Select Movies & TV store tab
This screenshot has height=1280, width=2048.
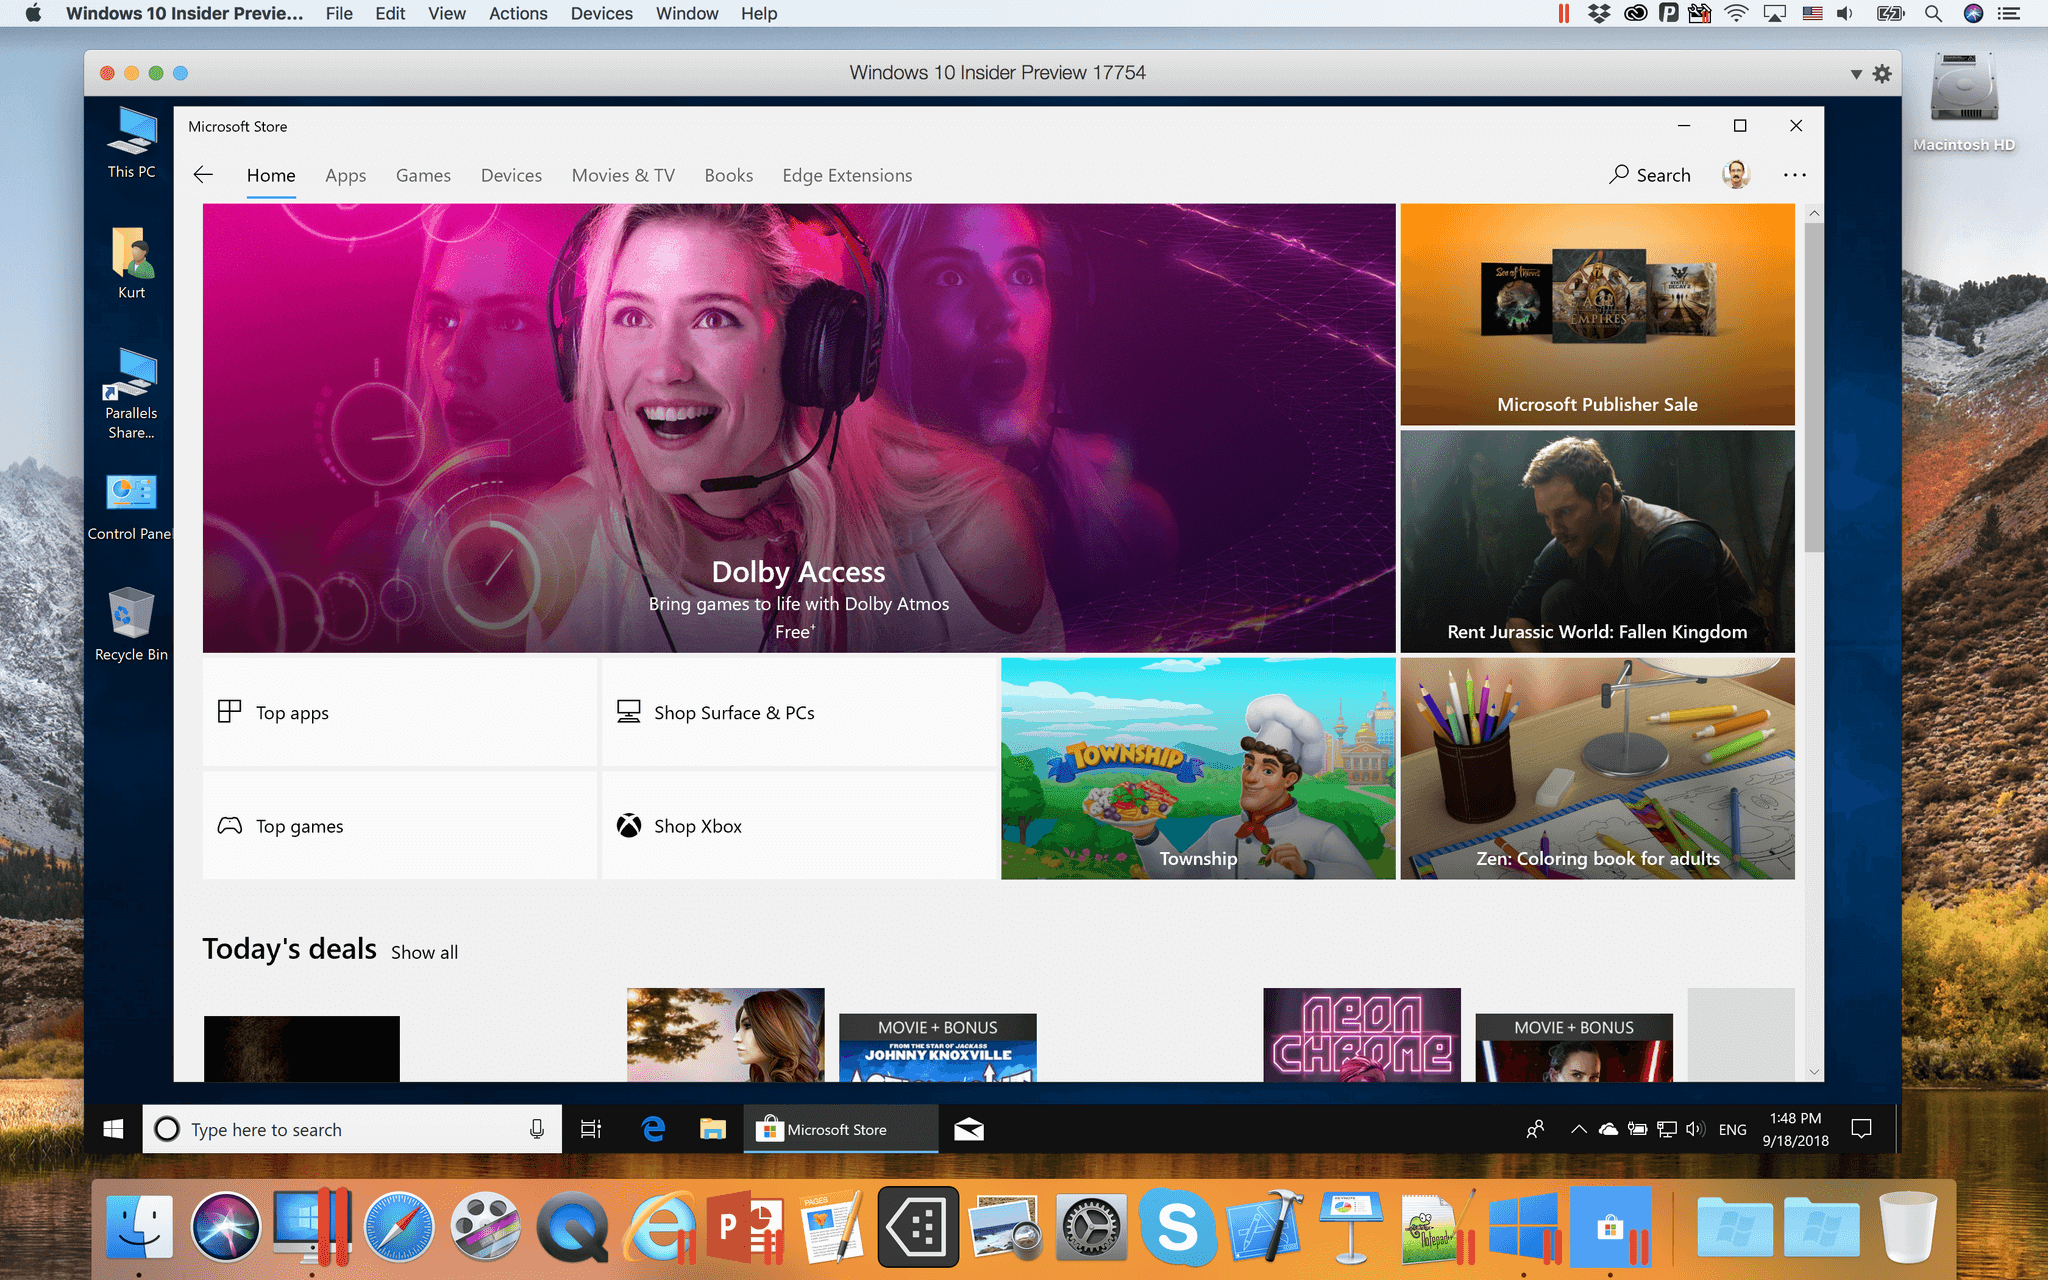click(624, 175)
